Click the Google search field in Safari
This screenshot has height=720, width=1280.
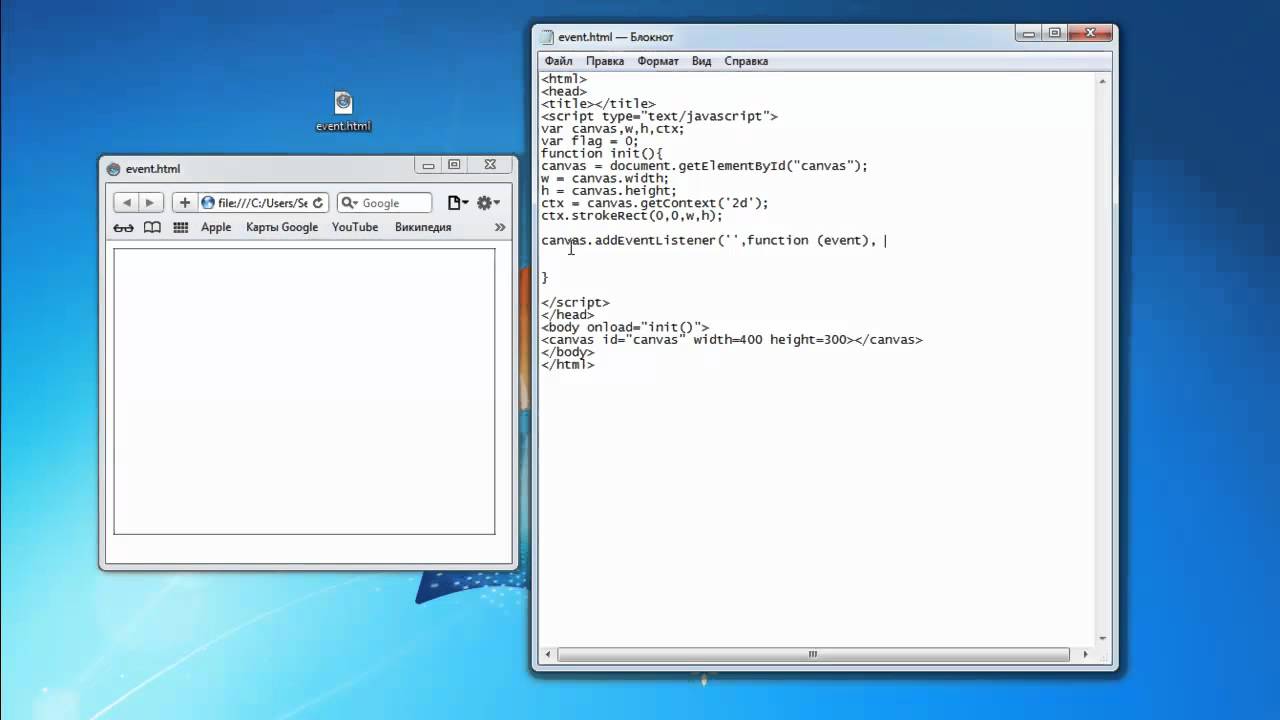(x=384, y=203)
